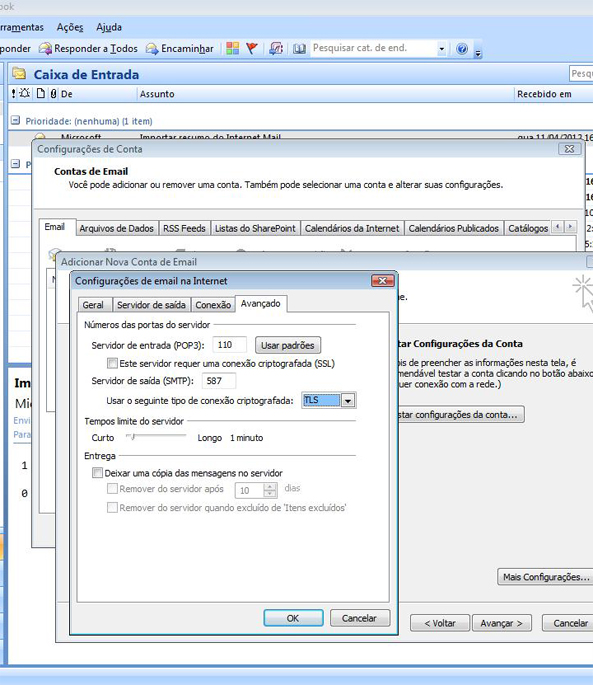Open the color categories icon
The image size is (593, 685).
(232, 48)
